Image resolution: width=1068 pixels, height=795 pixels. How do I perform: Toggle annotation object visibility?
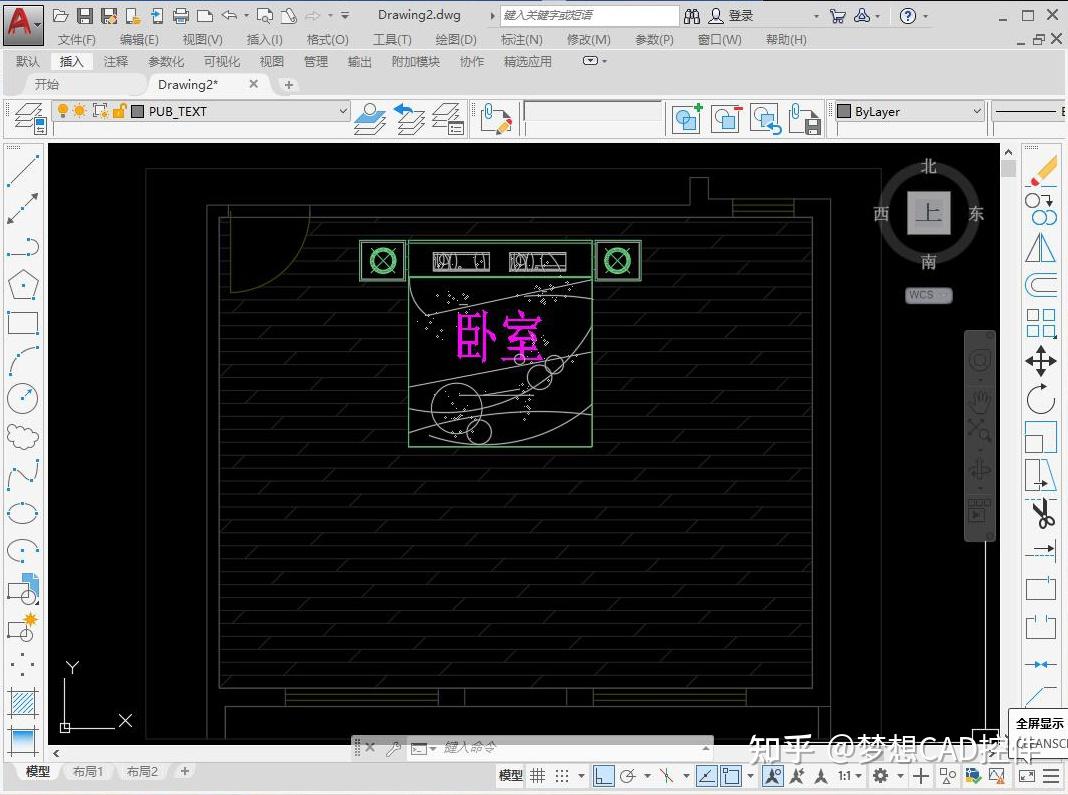point(772,776)
